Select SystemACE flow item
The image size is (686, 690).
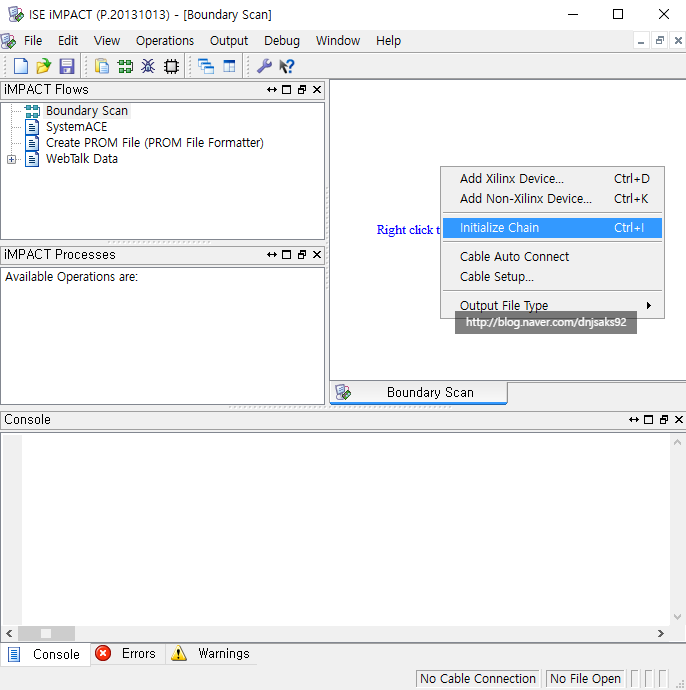tap(77, 127)
